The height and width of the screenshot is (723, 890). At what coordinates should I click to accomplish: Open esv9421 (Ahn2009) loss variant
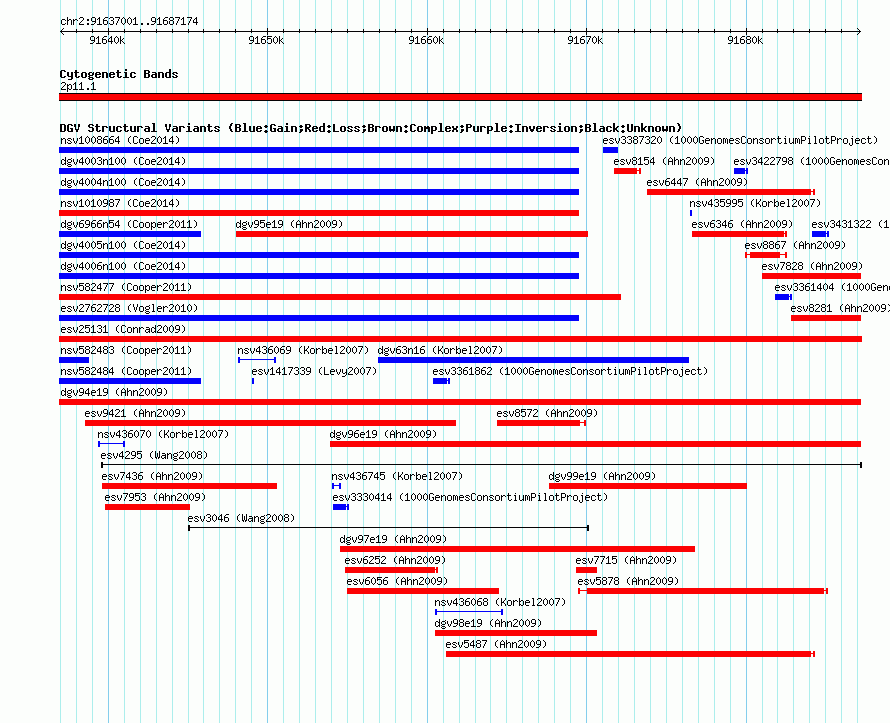270,423
